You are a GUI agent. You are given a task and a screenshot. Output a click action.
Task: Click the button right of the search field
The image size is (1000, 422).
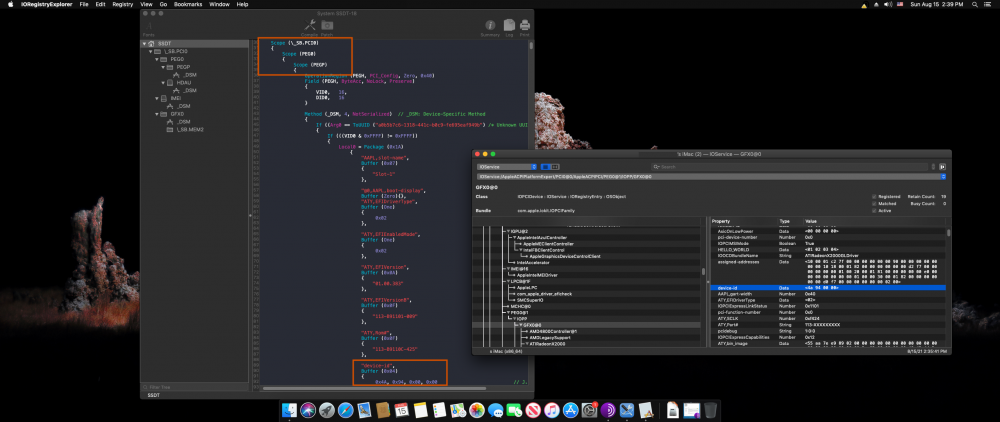click(x=942, y=166)
